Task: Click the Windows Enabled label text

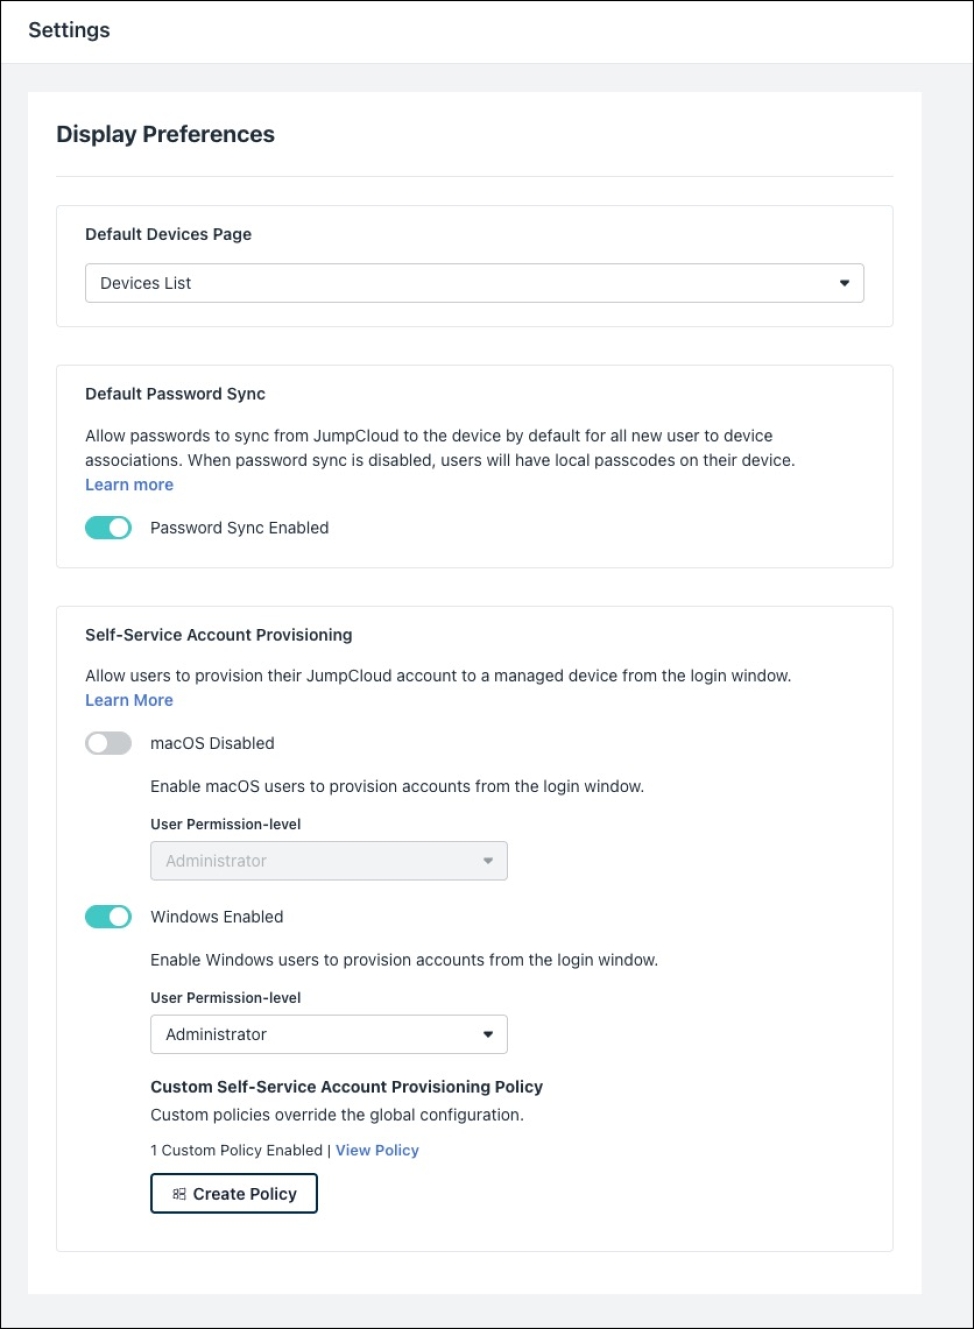Action: (217, 917)
